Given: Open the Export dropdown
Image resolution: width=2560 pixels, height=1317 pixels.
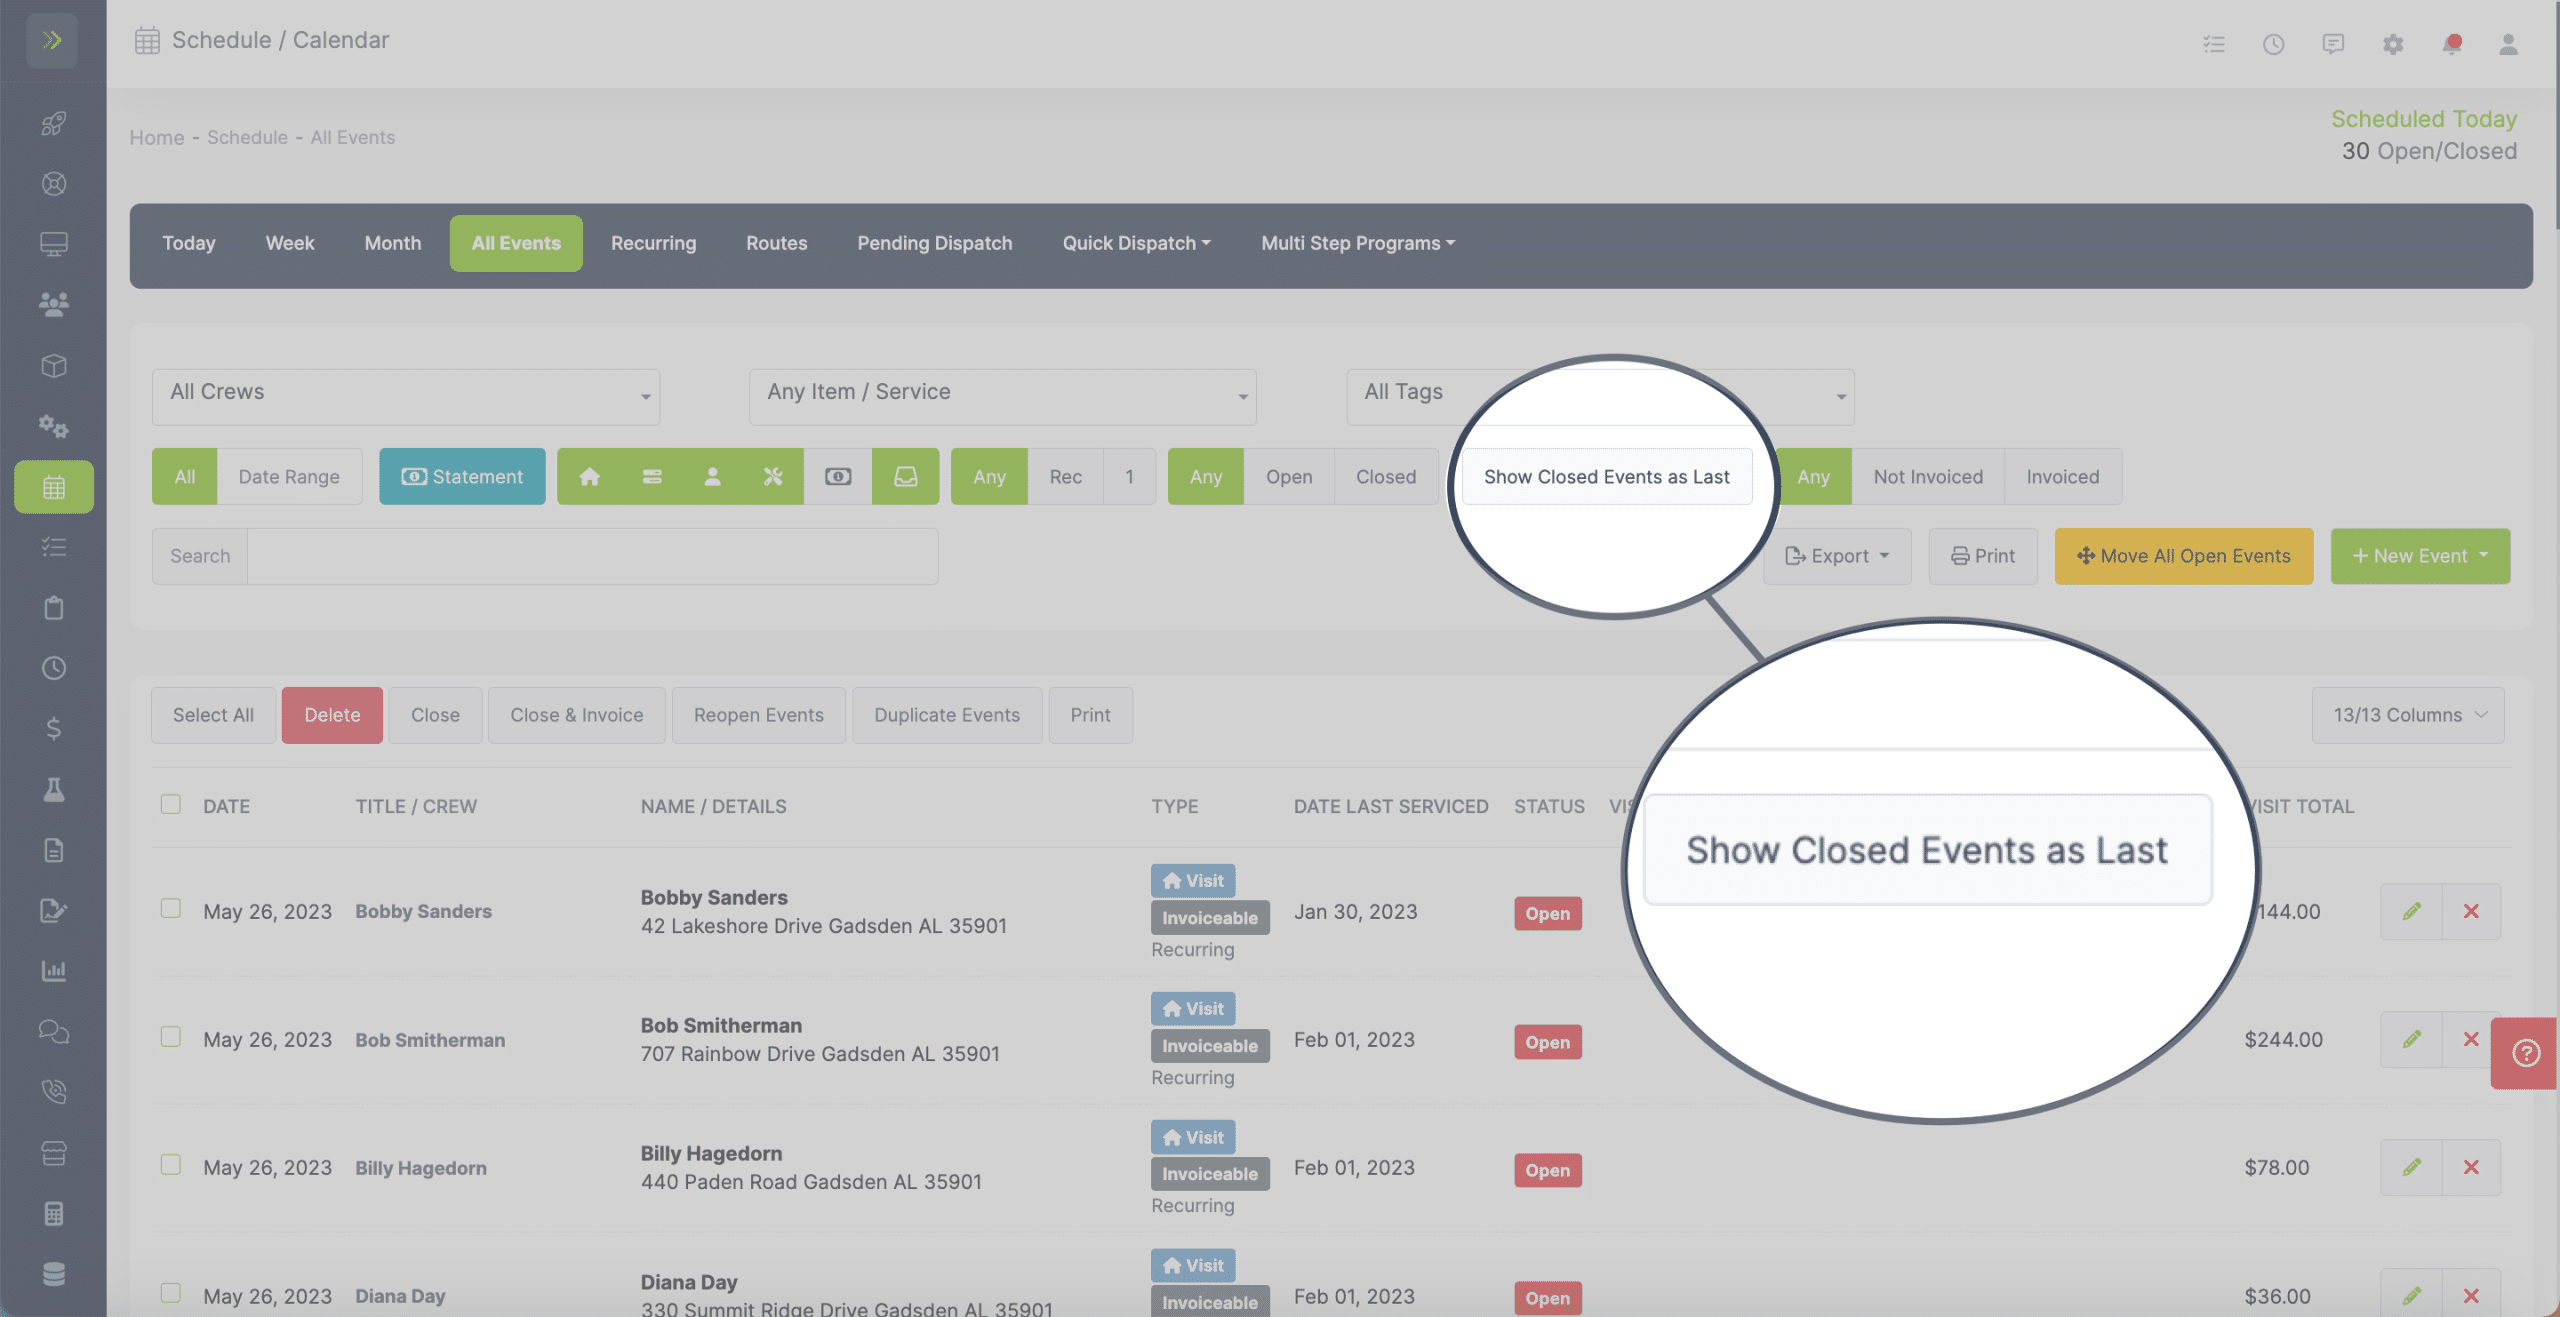Looking at the screenshot, I should point(1837,557).
